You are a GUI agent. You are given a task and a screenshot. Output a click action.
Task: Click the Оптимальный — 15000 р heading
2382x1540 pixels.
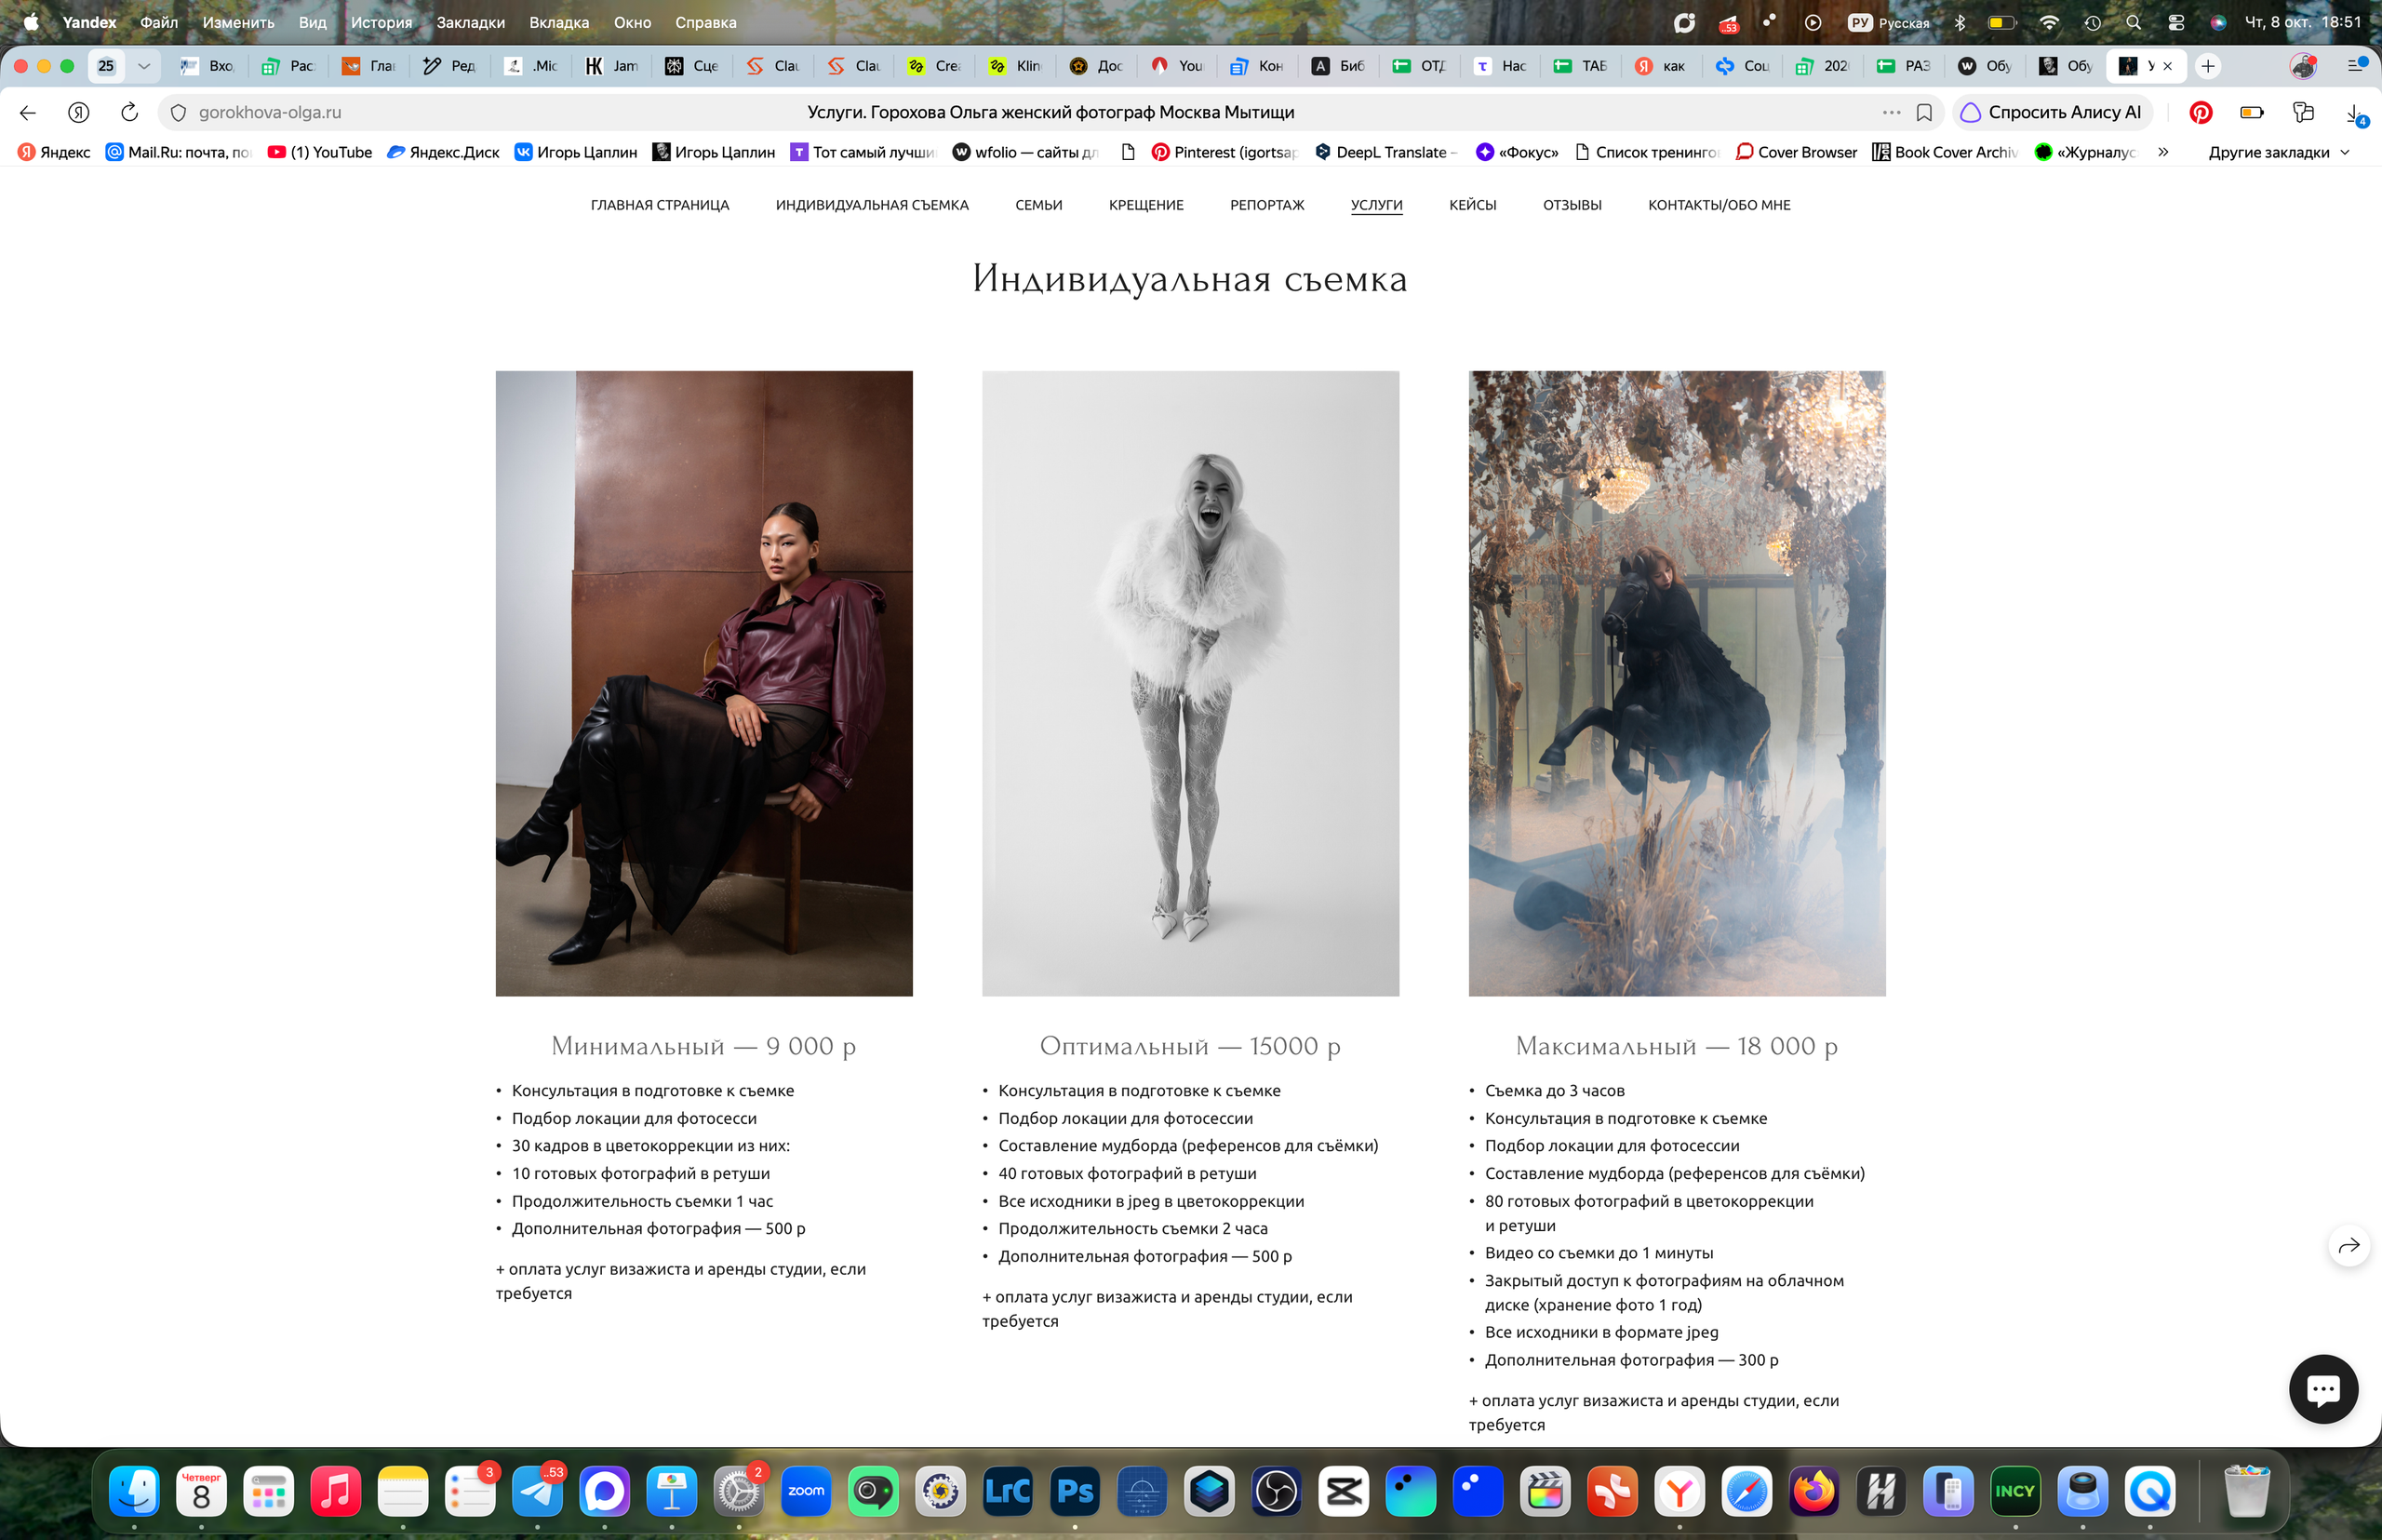1190,1046
